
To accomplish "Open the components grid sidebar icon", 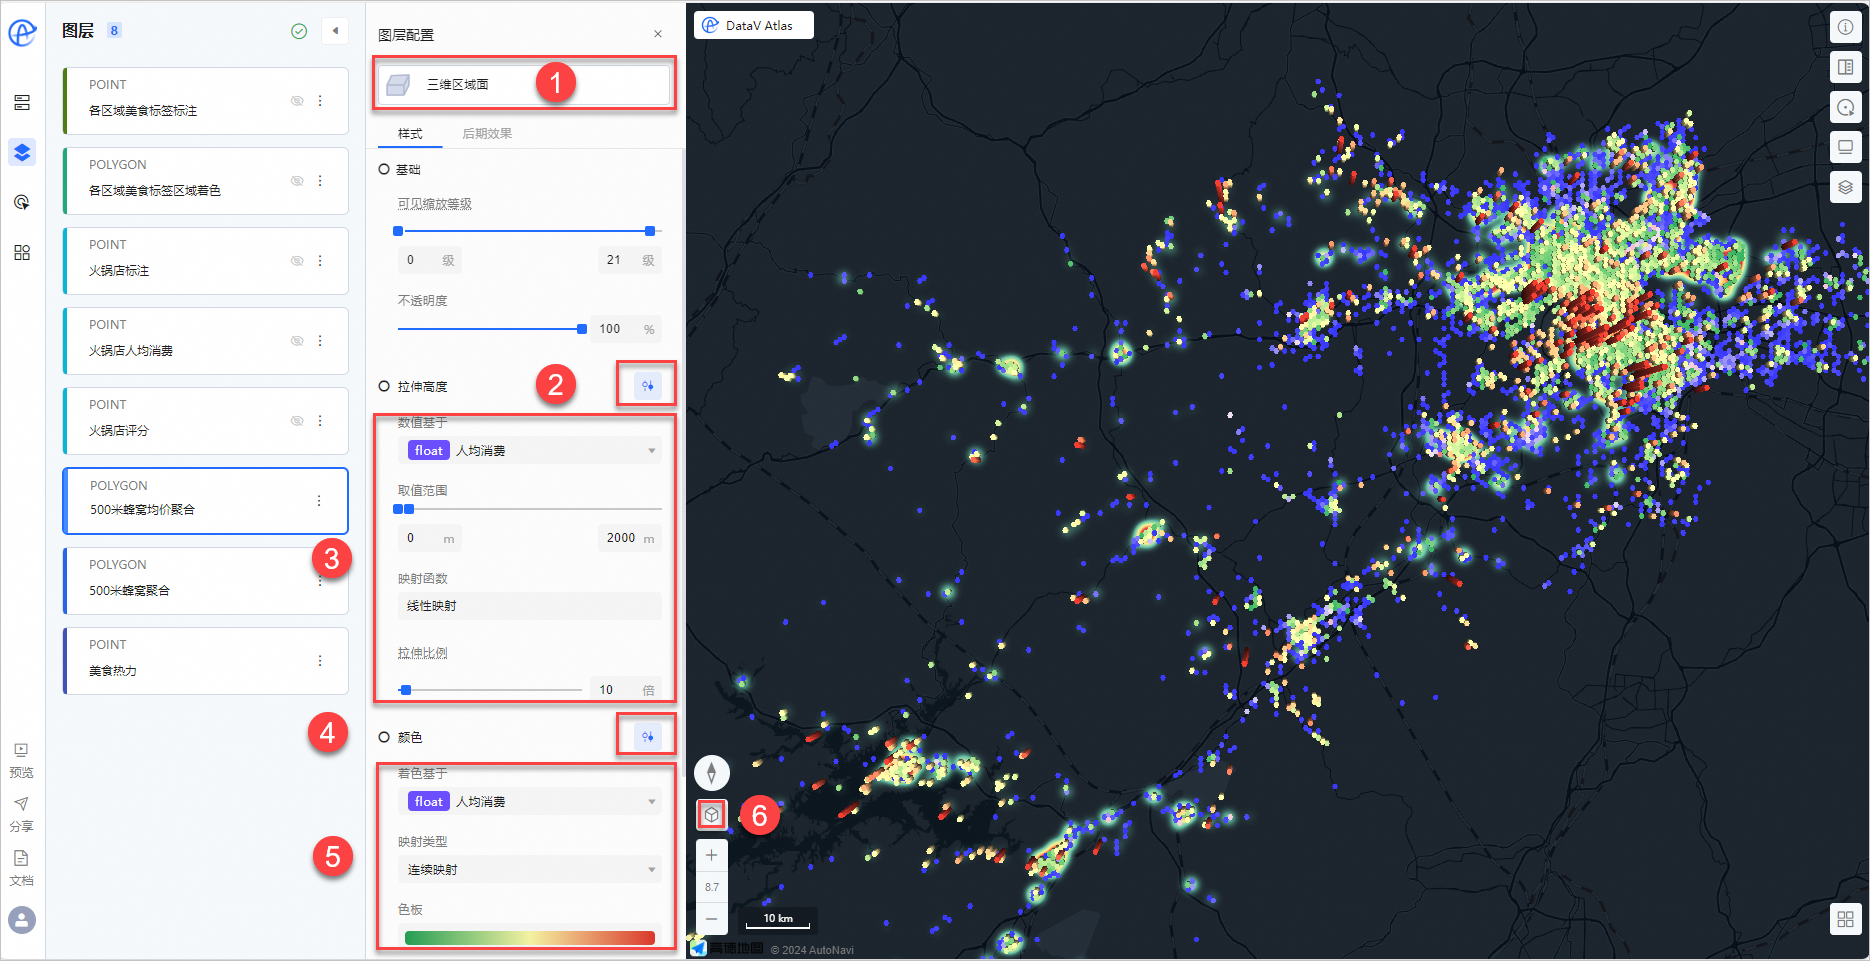I will coord(22,252).
